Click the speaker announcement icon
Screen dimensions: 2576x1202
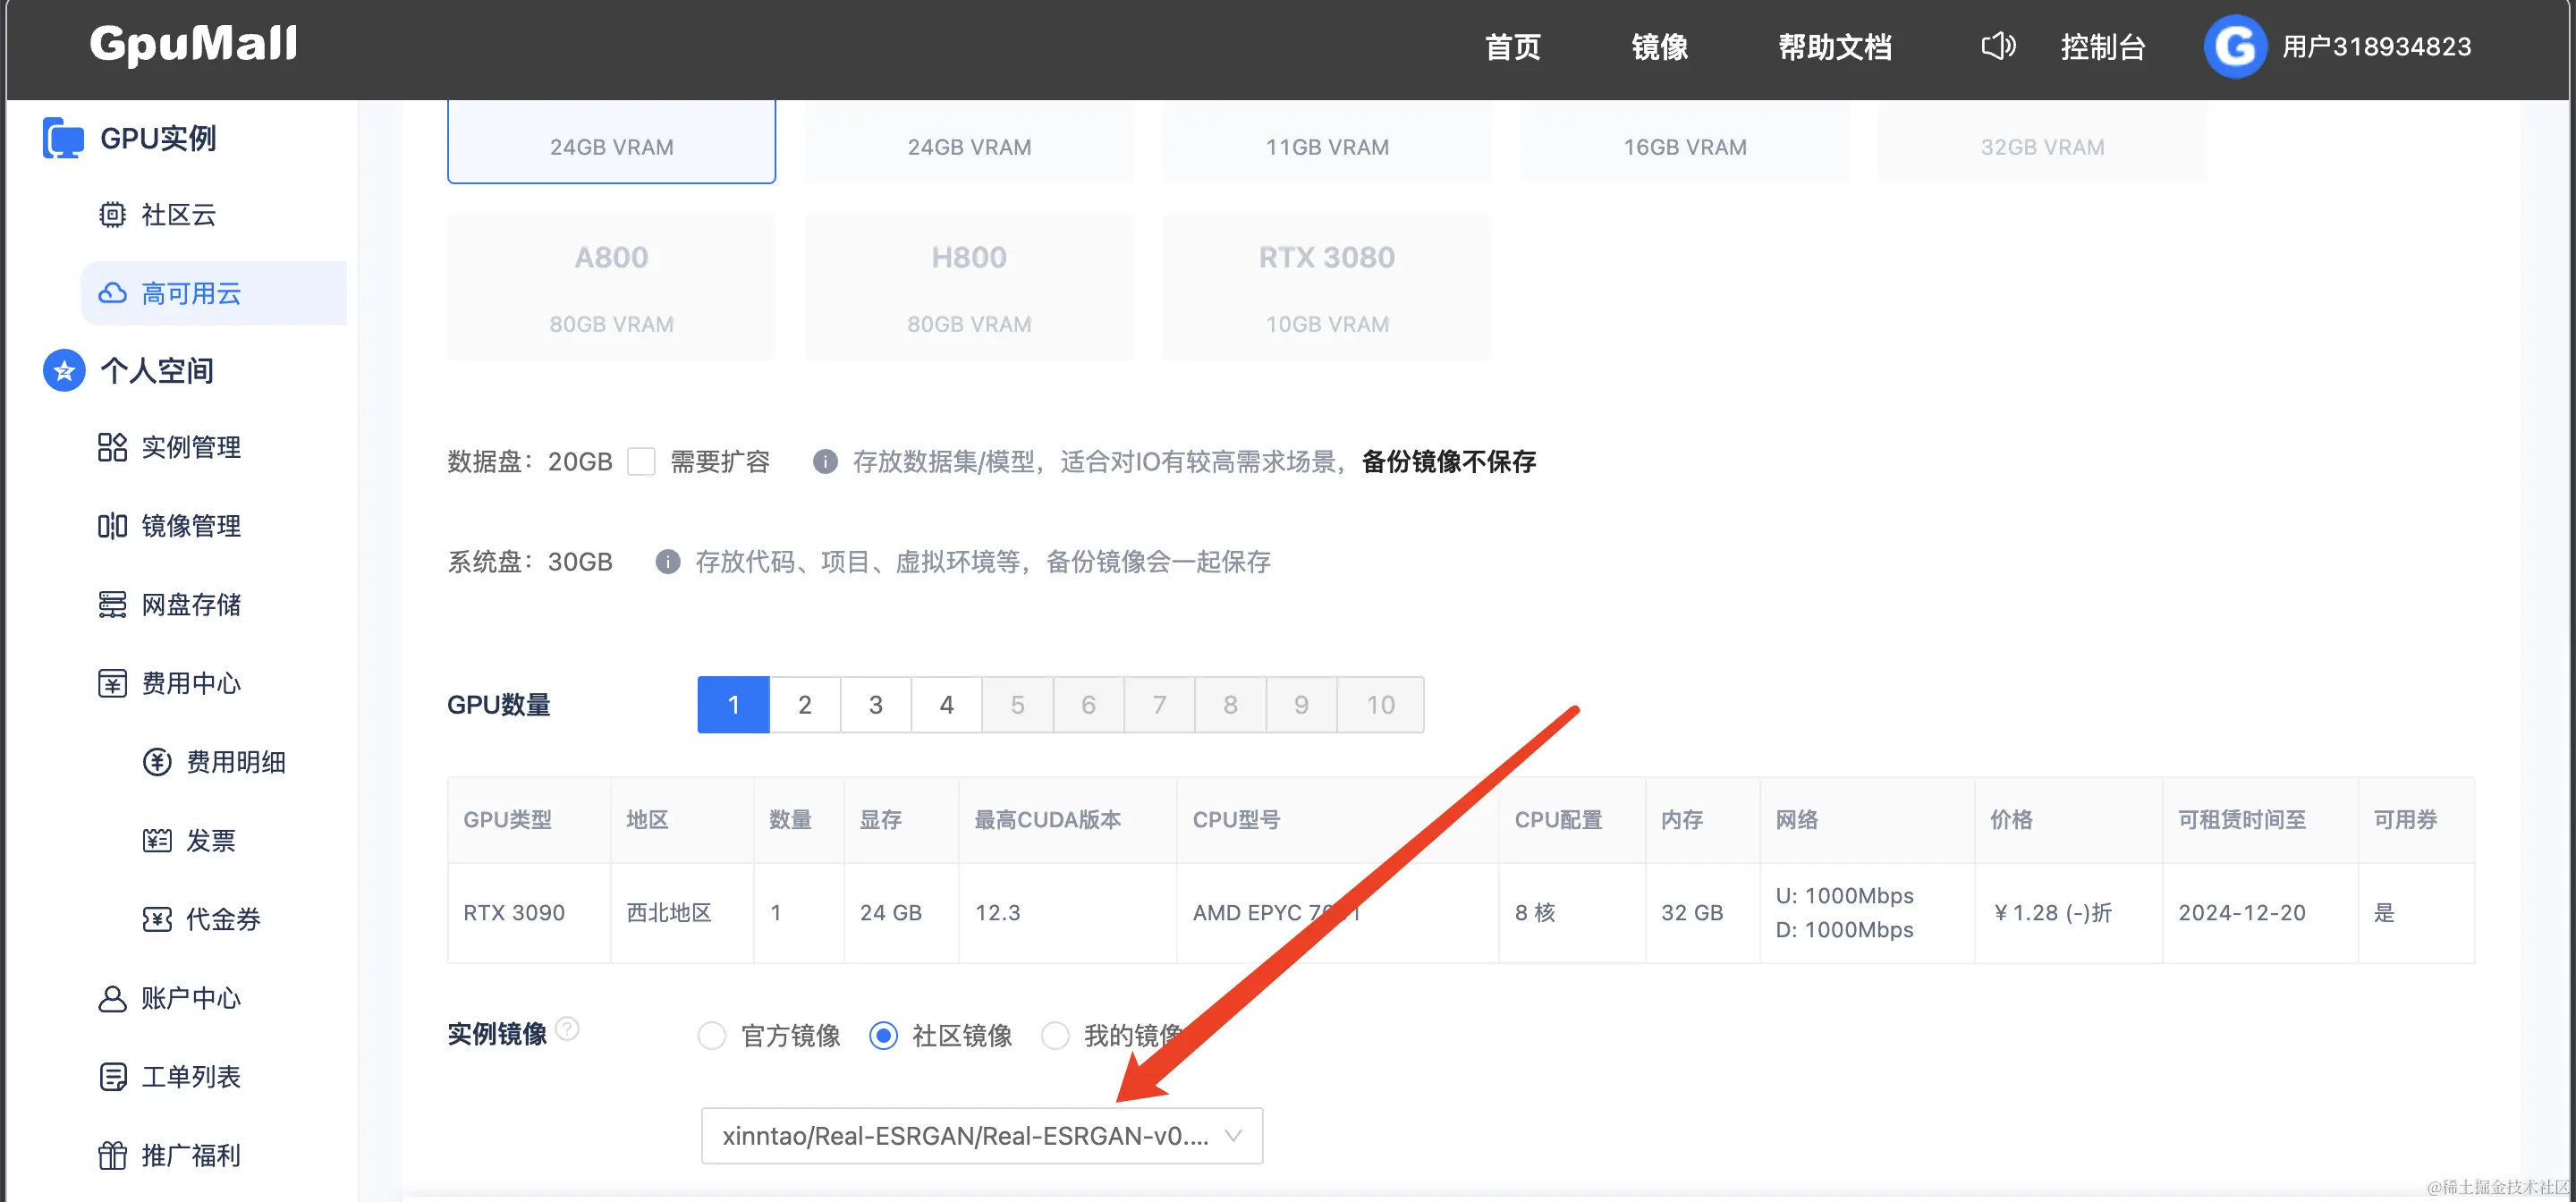coord(1997,46)
